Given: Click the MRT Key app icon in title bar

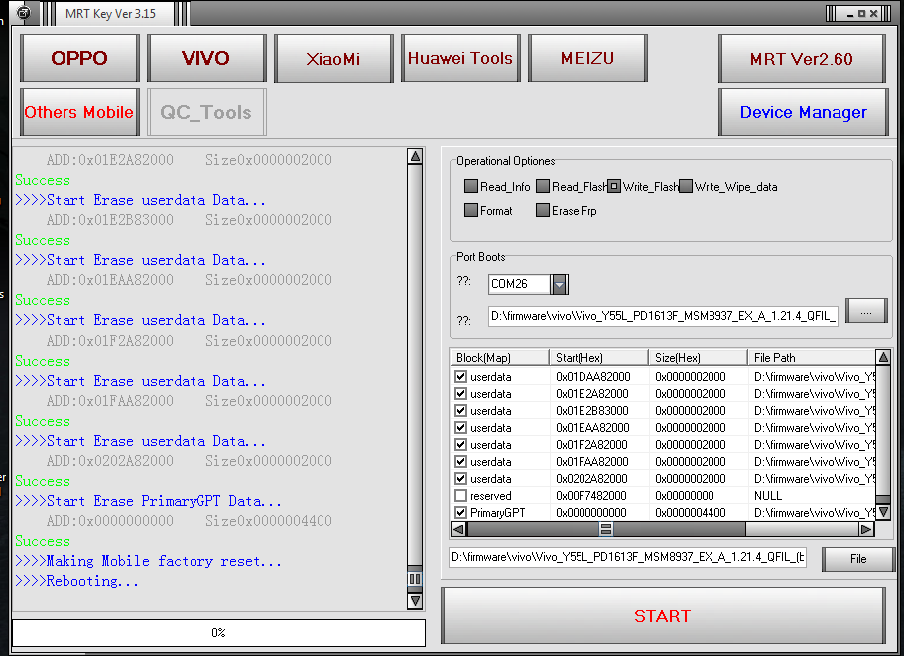Looking at the screenshot, I should coord(24,12).
